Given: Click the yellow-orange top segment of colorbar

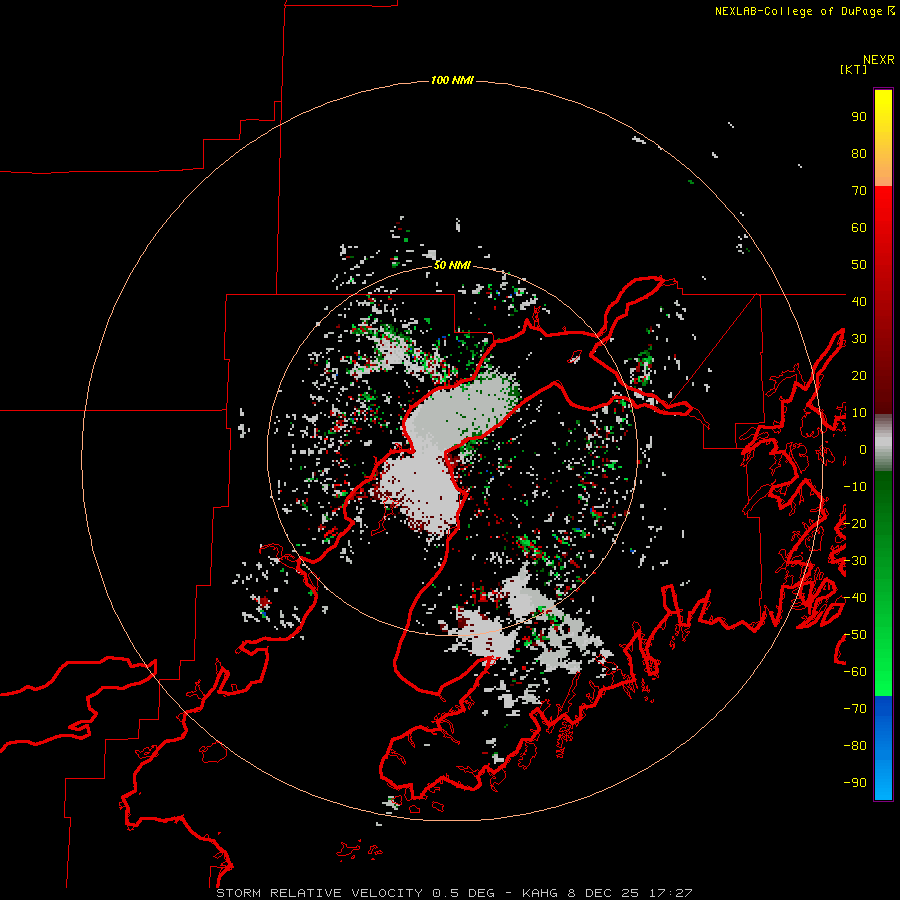Looking at the screenshot, I should coord(883,138).
